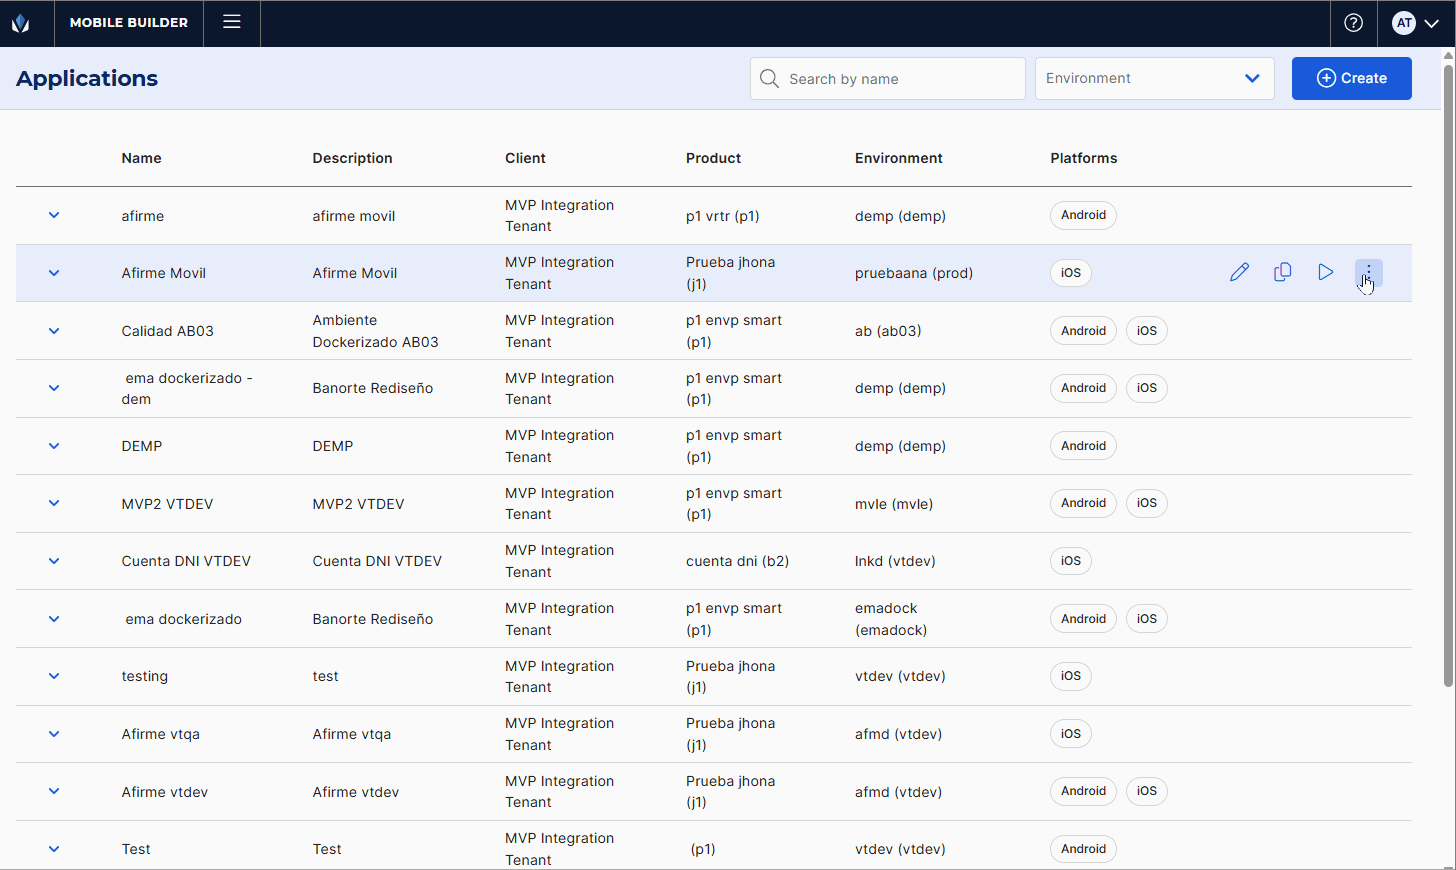Click the duplicate icon in Afirme Movil row
This screenshot has height=870, width=1456.
click(1282, 272)
